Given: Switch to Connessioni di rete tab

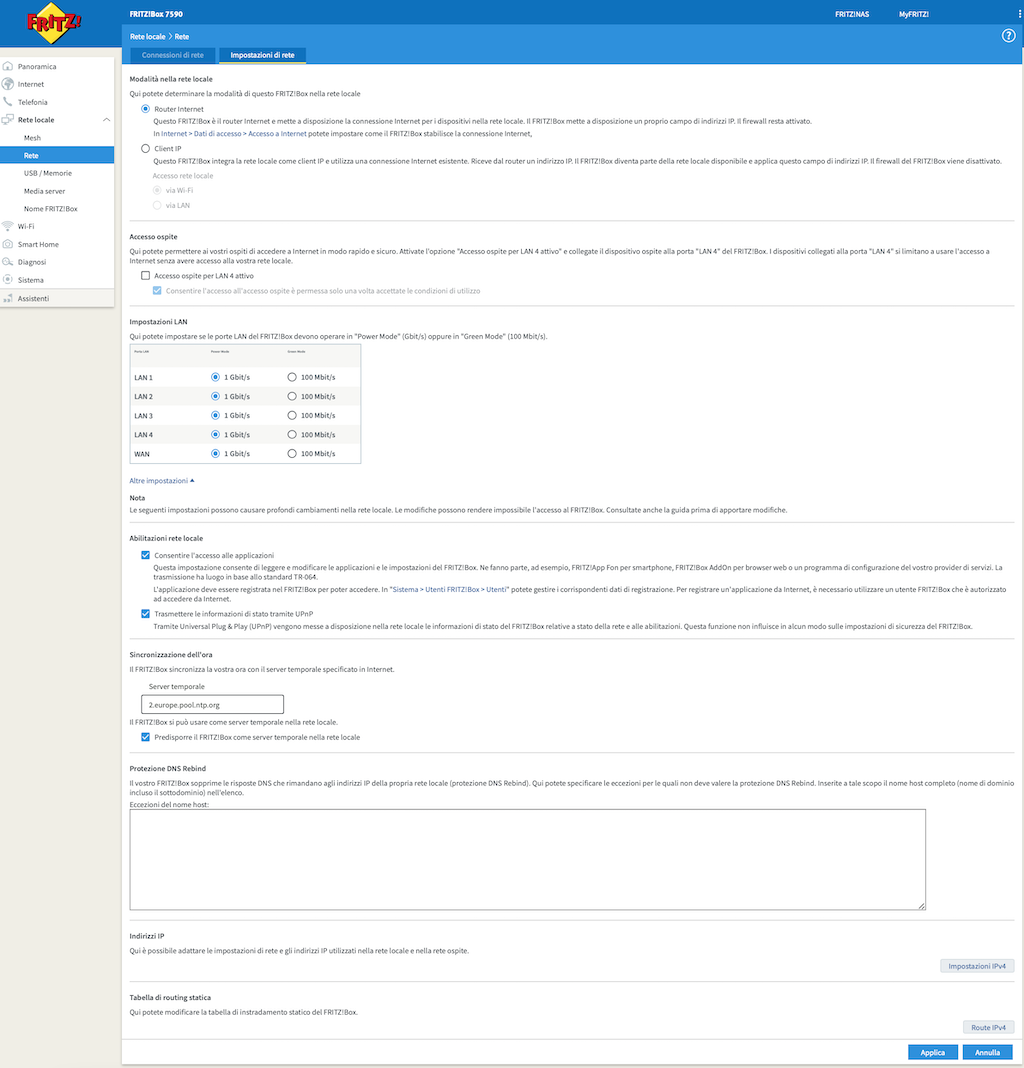Looking at the screenshot, I should [x=173, y=56].
